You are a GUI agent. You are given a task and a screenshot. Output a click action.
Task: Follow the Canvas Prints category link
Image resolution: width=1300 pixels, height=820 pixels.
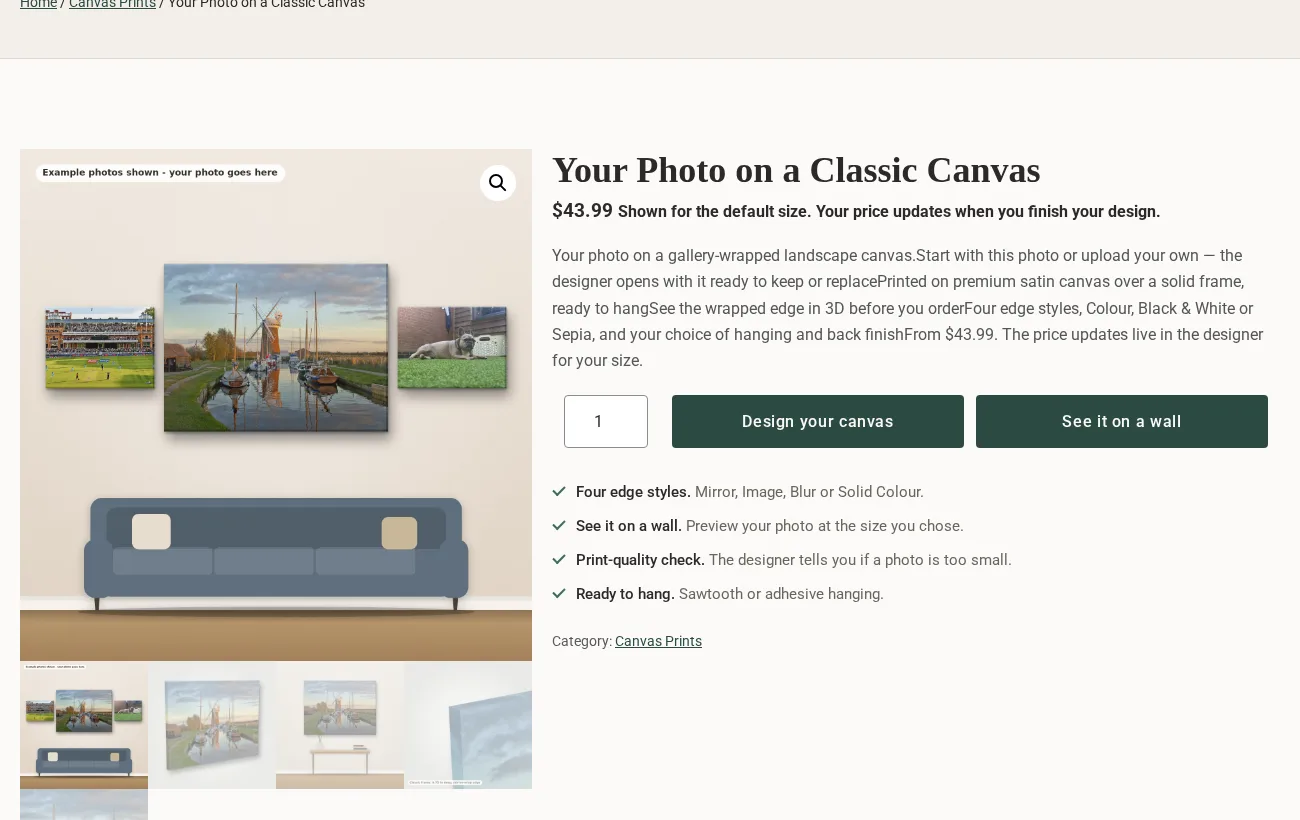tap(658, 641)
